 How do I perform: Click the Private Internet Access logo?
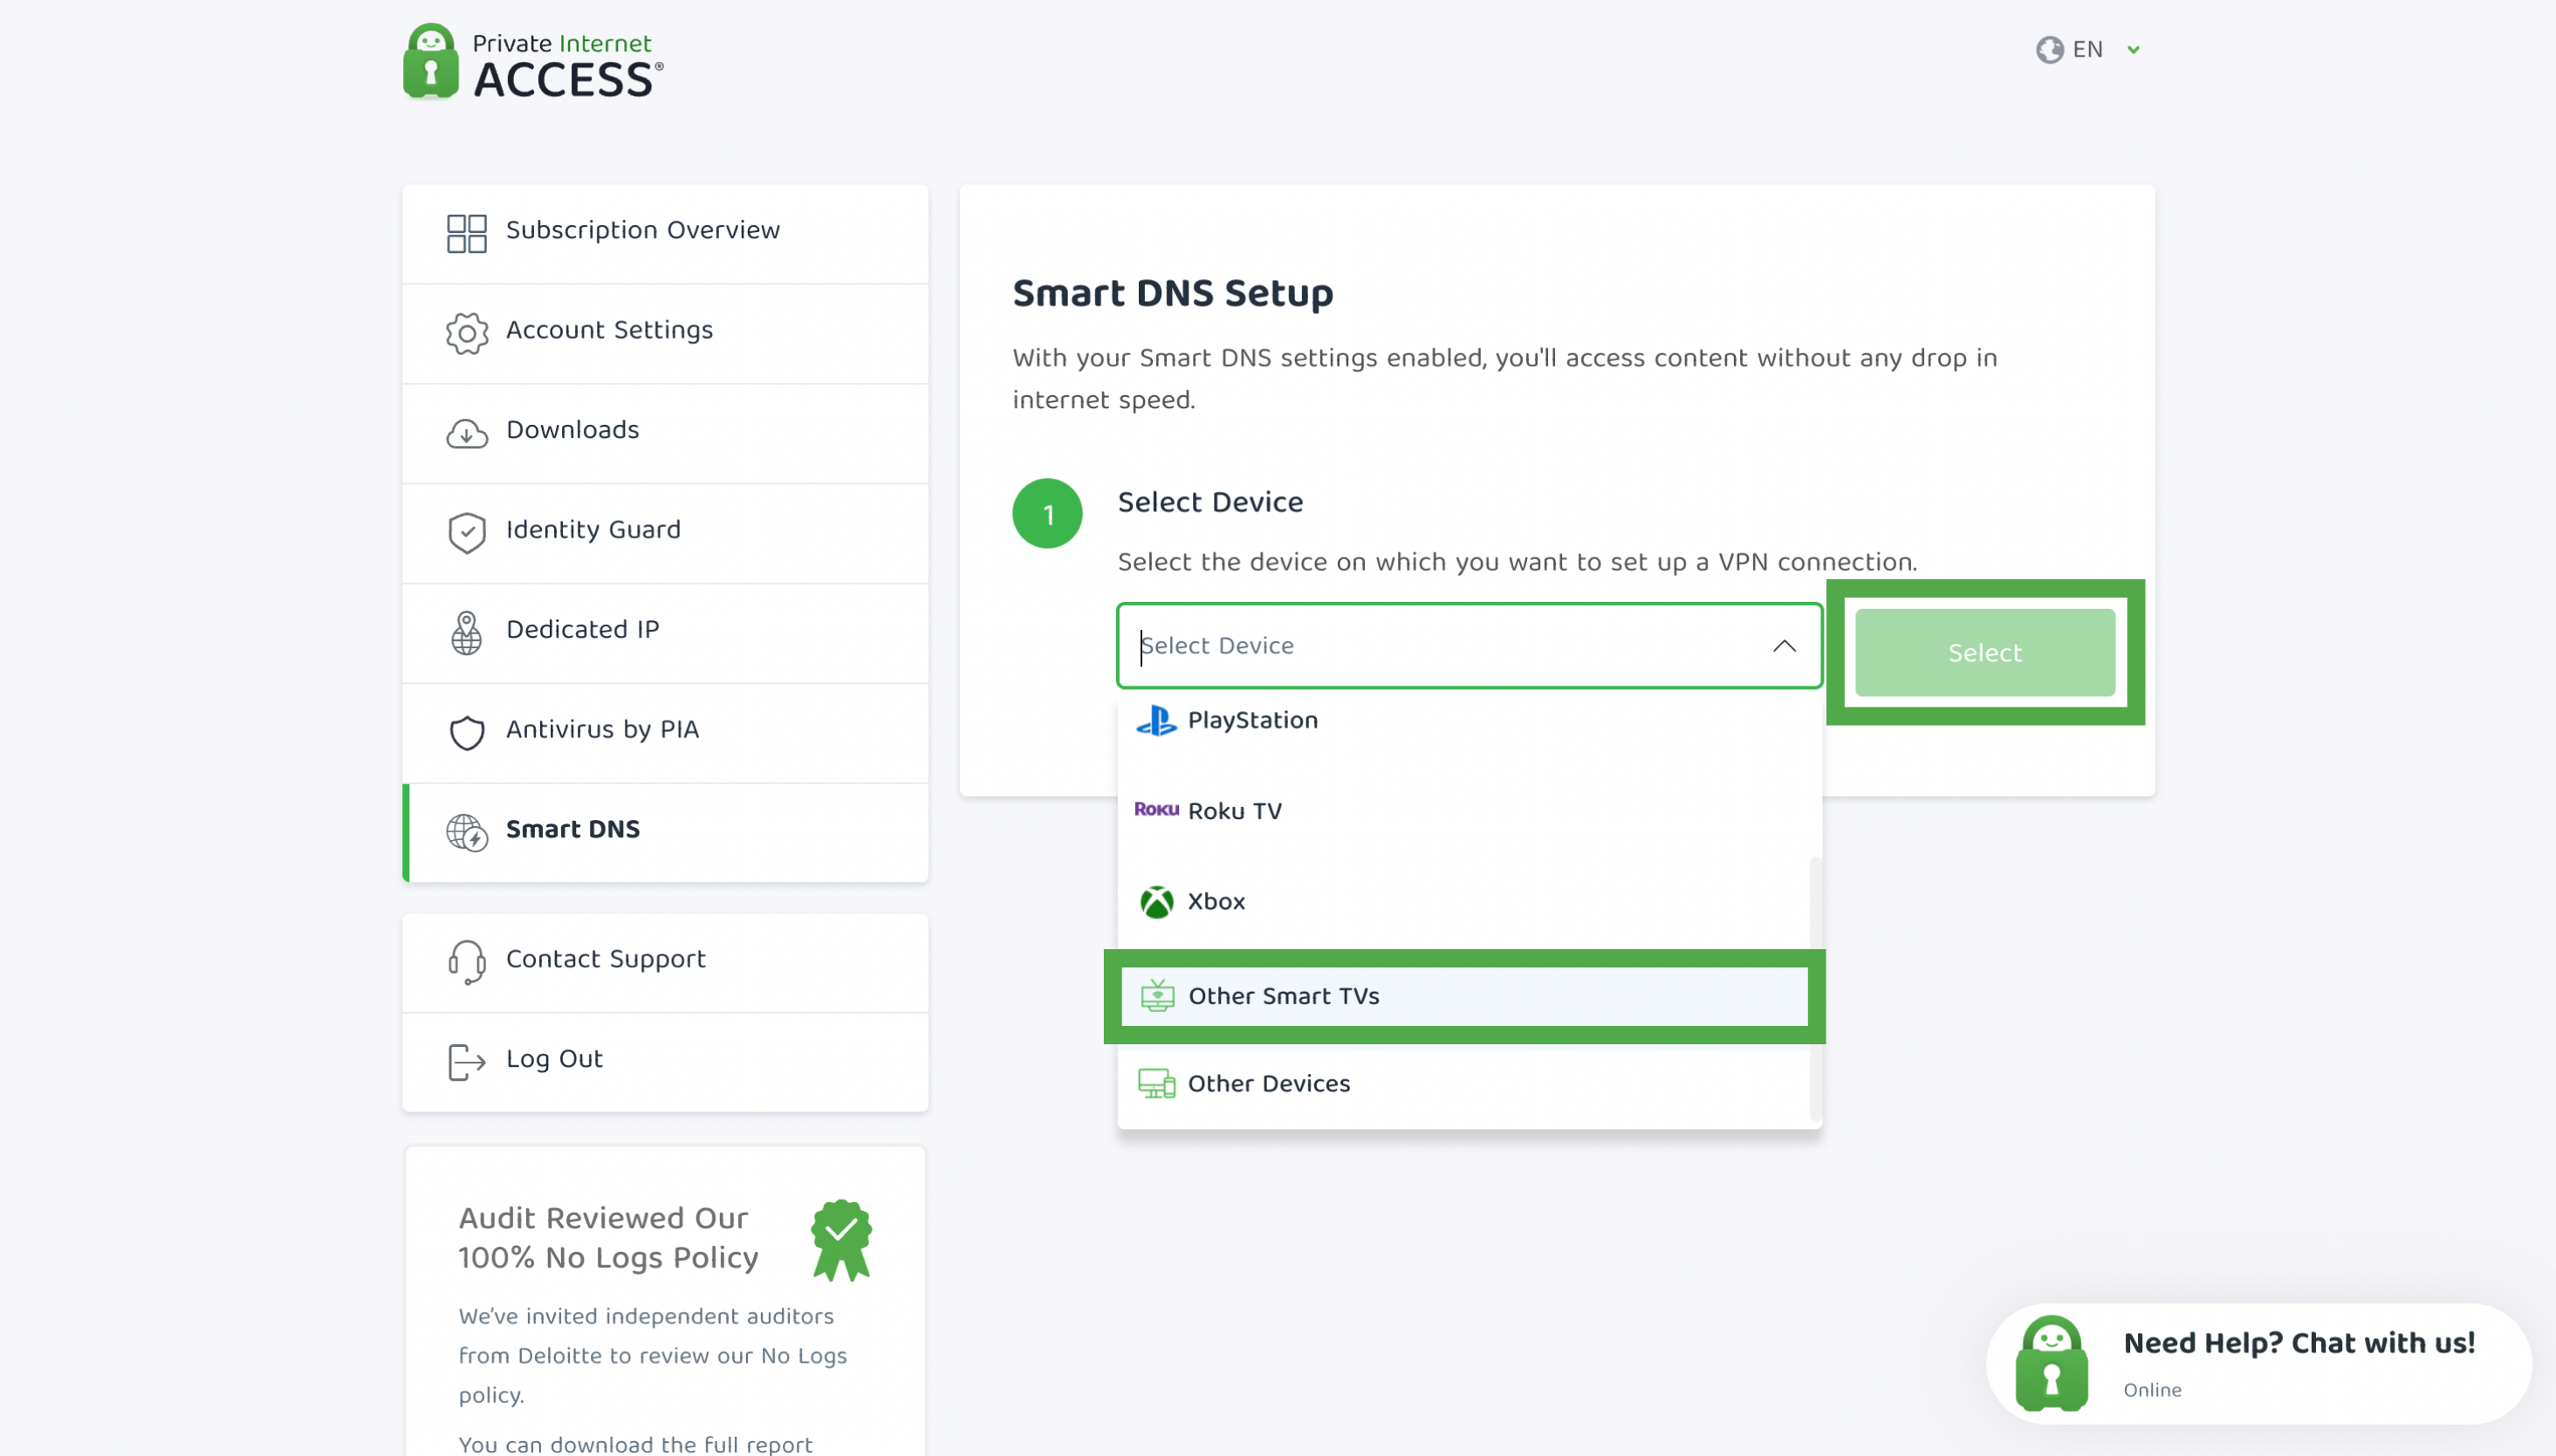tap(533, 61)
